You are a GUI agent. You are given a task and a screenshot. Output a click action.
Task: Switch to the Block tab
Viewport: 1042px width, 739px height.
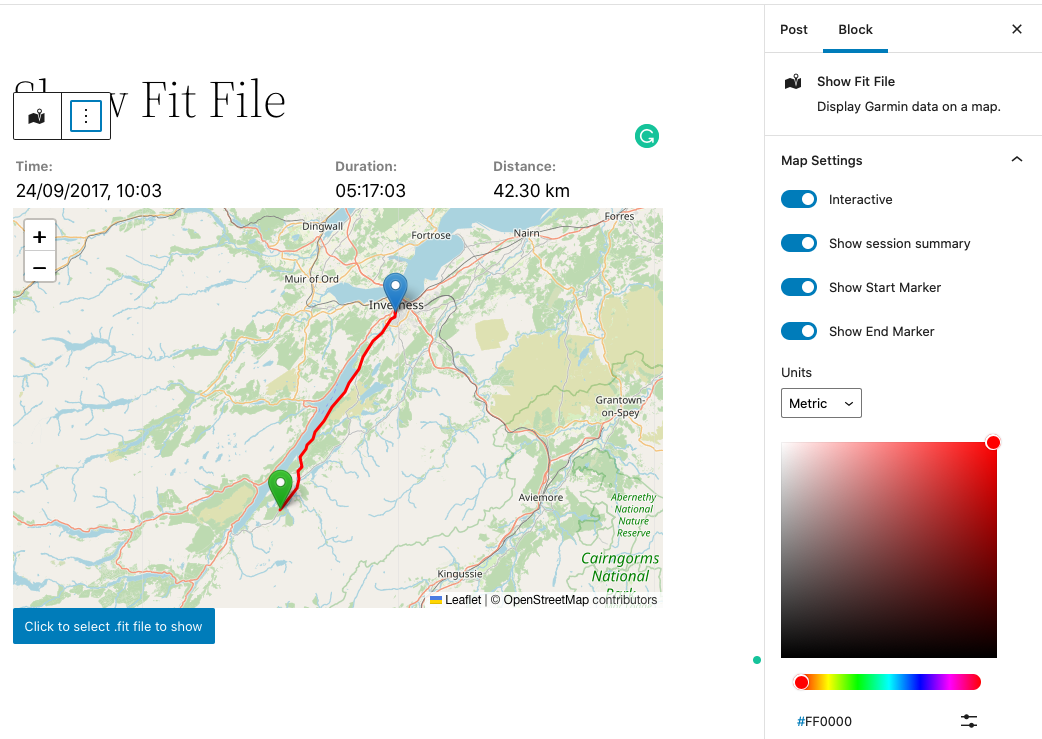tap(855, 29)
